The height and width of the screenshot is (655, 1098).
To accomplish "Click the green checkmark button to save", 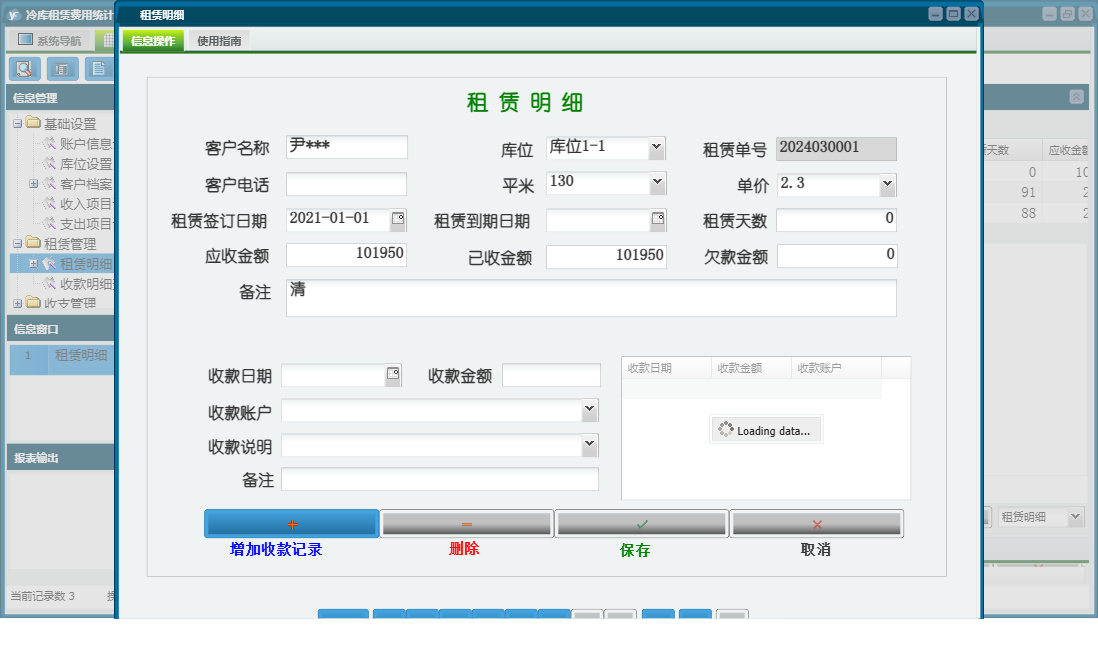I will coord(641,523).
